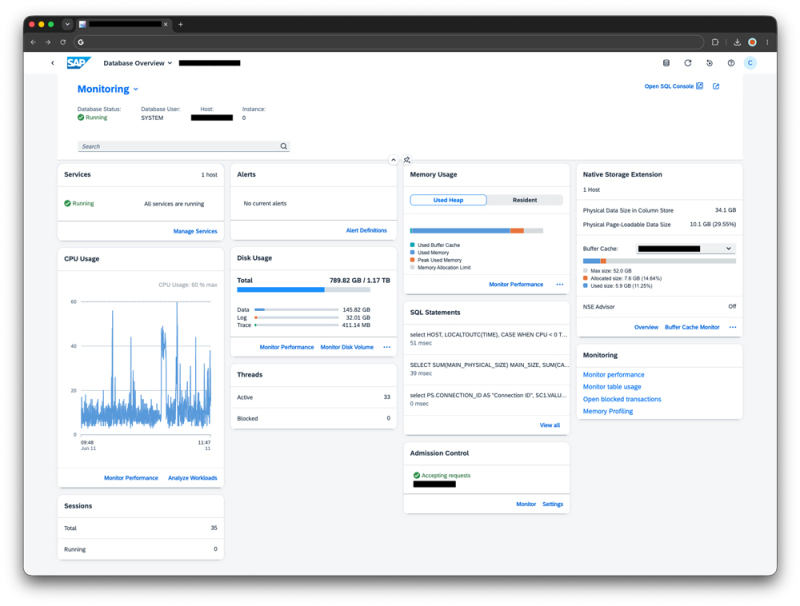800x606 pixels.
Task: Open a new browser tab
Action: pos(181,24)
